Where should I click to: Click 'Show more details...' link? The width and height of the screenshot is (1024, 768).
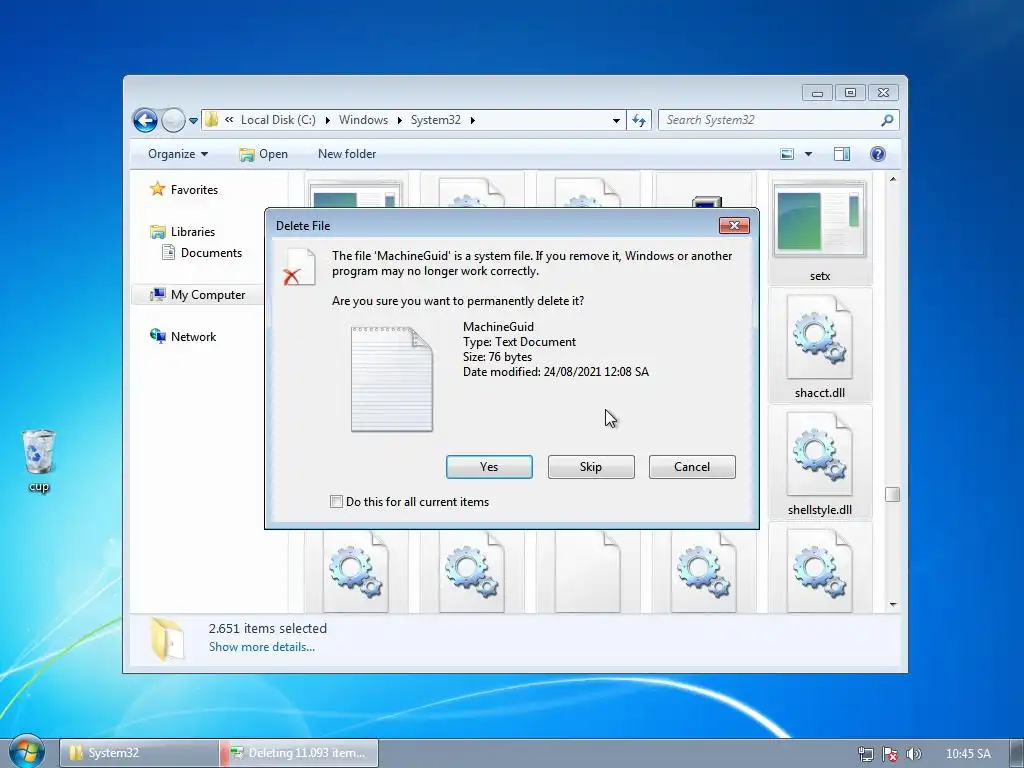point(262,647)
